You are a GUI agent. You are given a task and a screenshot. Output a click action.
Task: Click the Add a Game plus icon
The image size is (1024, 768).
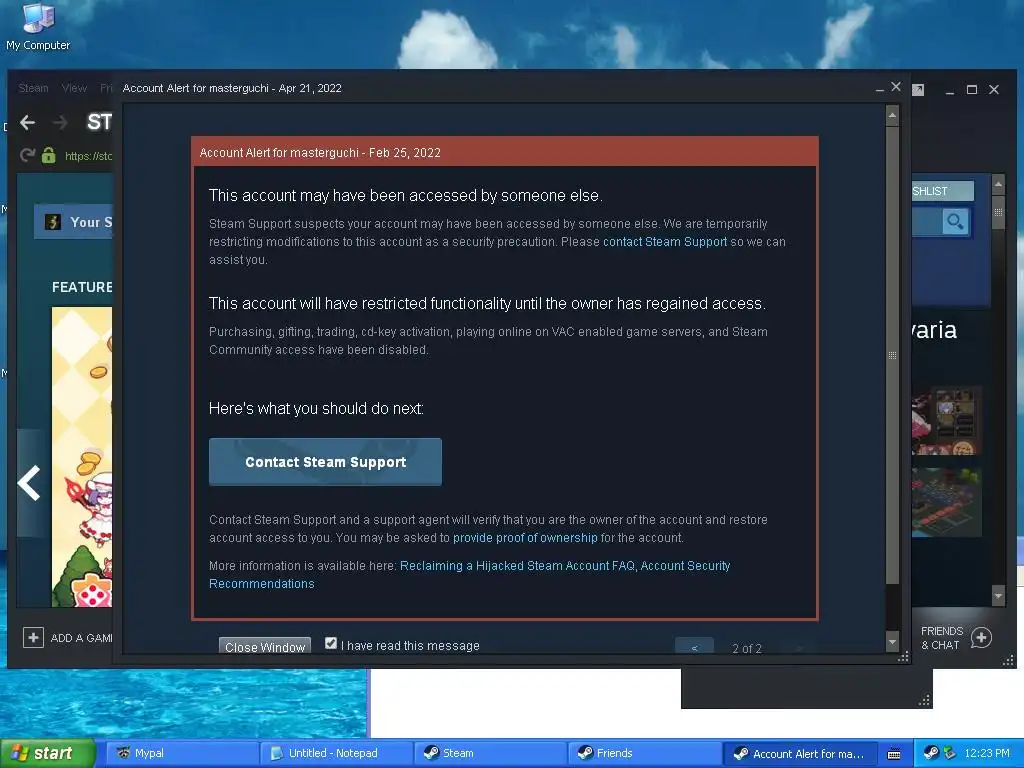[x=33, y=637]
